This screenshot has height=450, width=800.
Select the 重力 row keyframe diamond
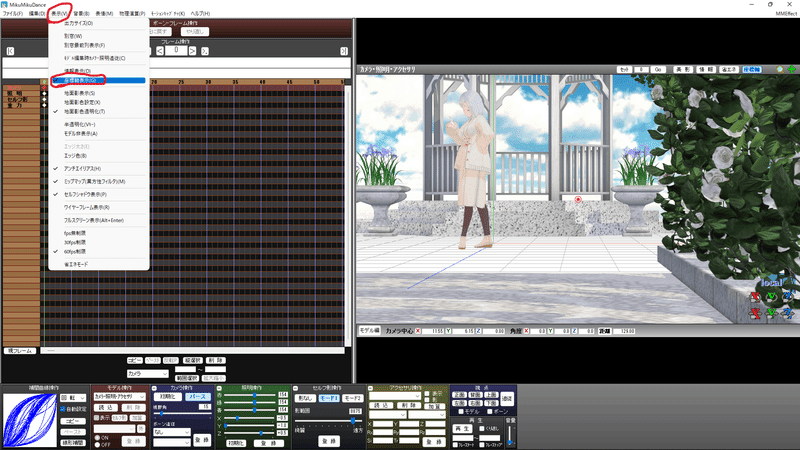tap(44, 105)
